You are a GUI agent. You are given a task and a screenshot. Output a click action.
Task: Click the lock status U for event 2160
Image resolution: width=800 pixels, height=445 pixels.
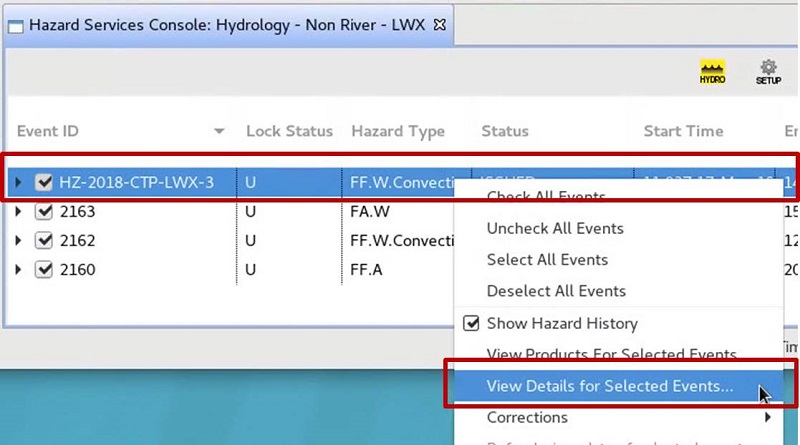tap(250, 269)
